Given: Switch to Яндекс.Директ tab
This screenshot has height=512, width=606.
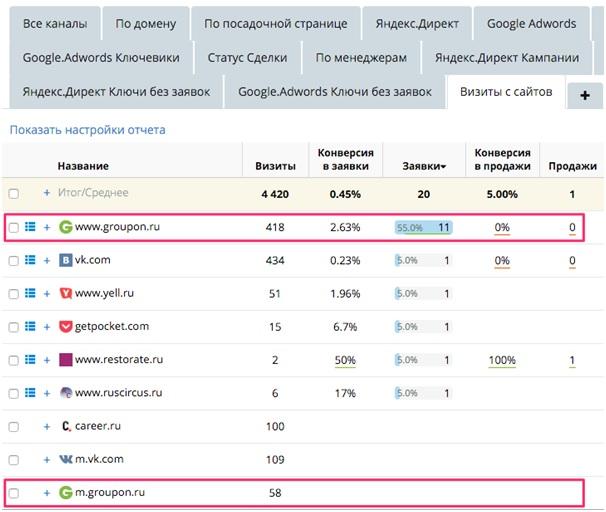Looking at the screenshot, I should pos(417,24).
